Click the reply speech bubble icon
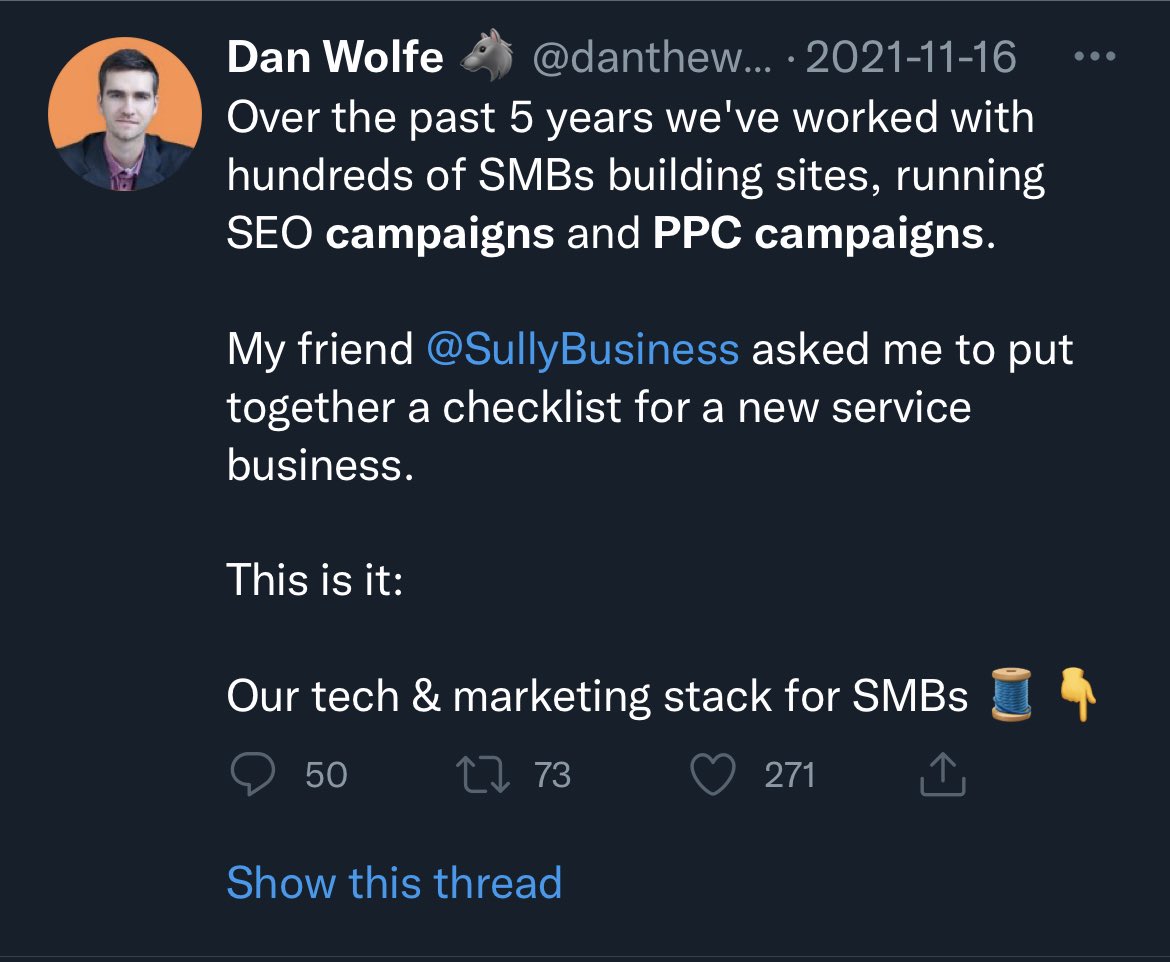The width and height of the screenshot is (1170, 962). click(253, 775)
